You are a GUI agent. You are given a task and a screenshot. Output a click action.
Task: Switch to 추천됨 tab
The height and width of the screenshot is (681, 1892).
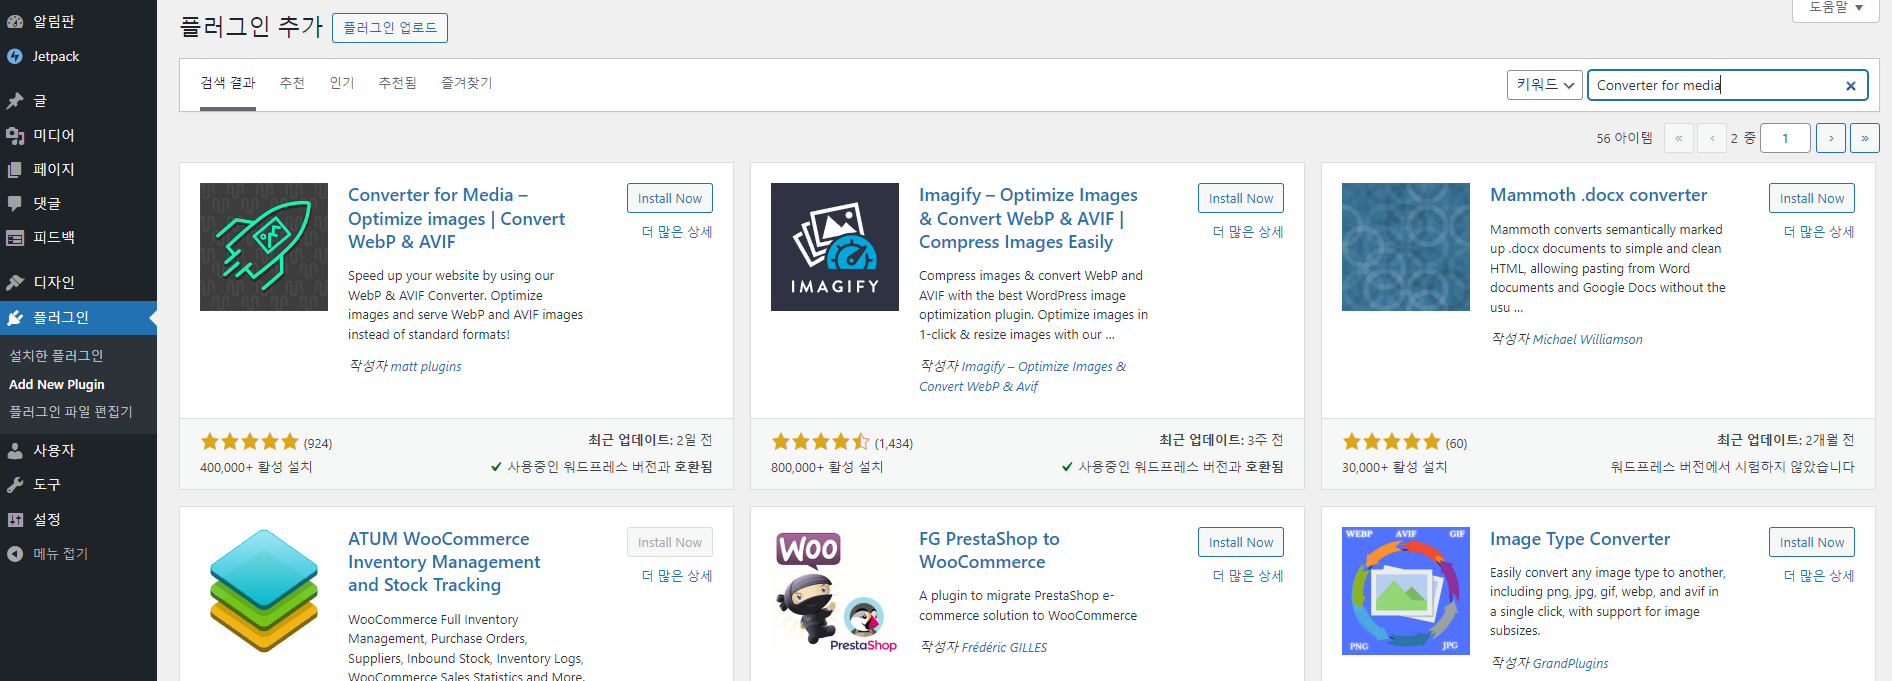pos(398,83)
